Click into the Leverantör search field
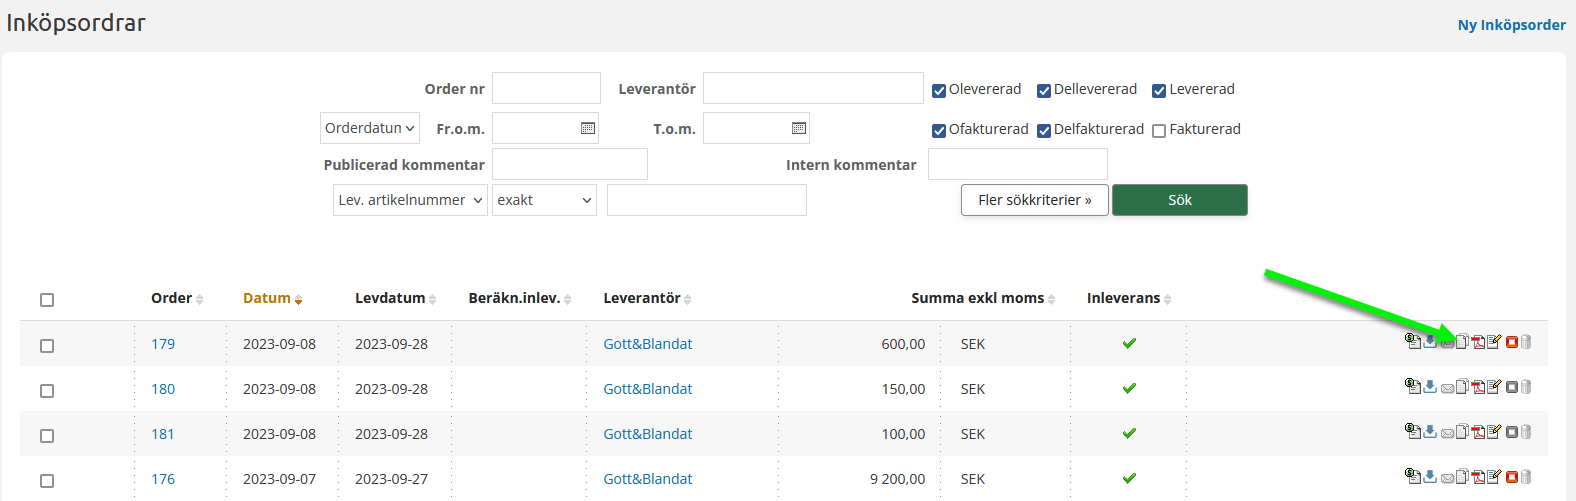 click(812, 88)
